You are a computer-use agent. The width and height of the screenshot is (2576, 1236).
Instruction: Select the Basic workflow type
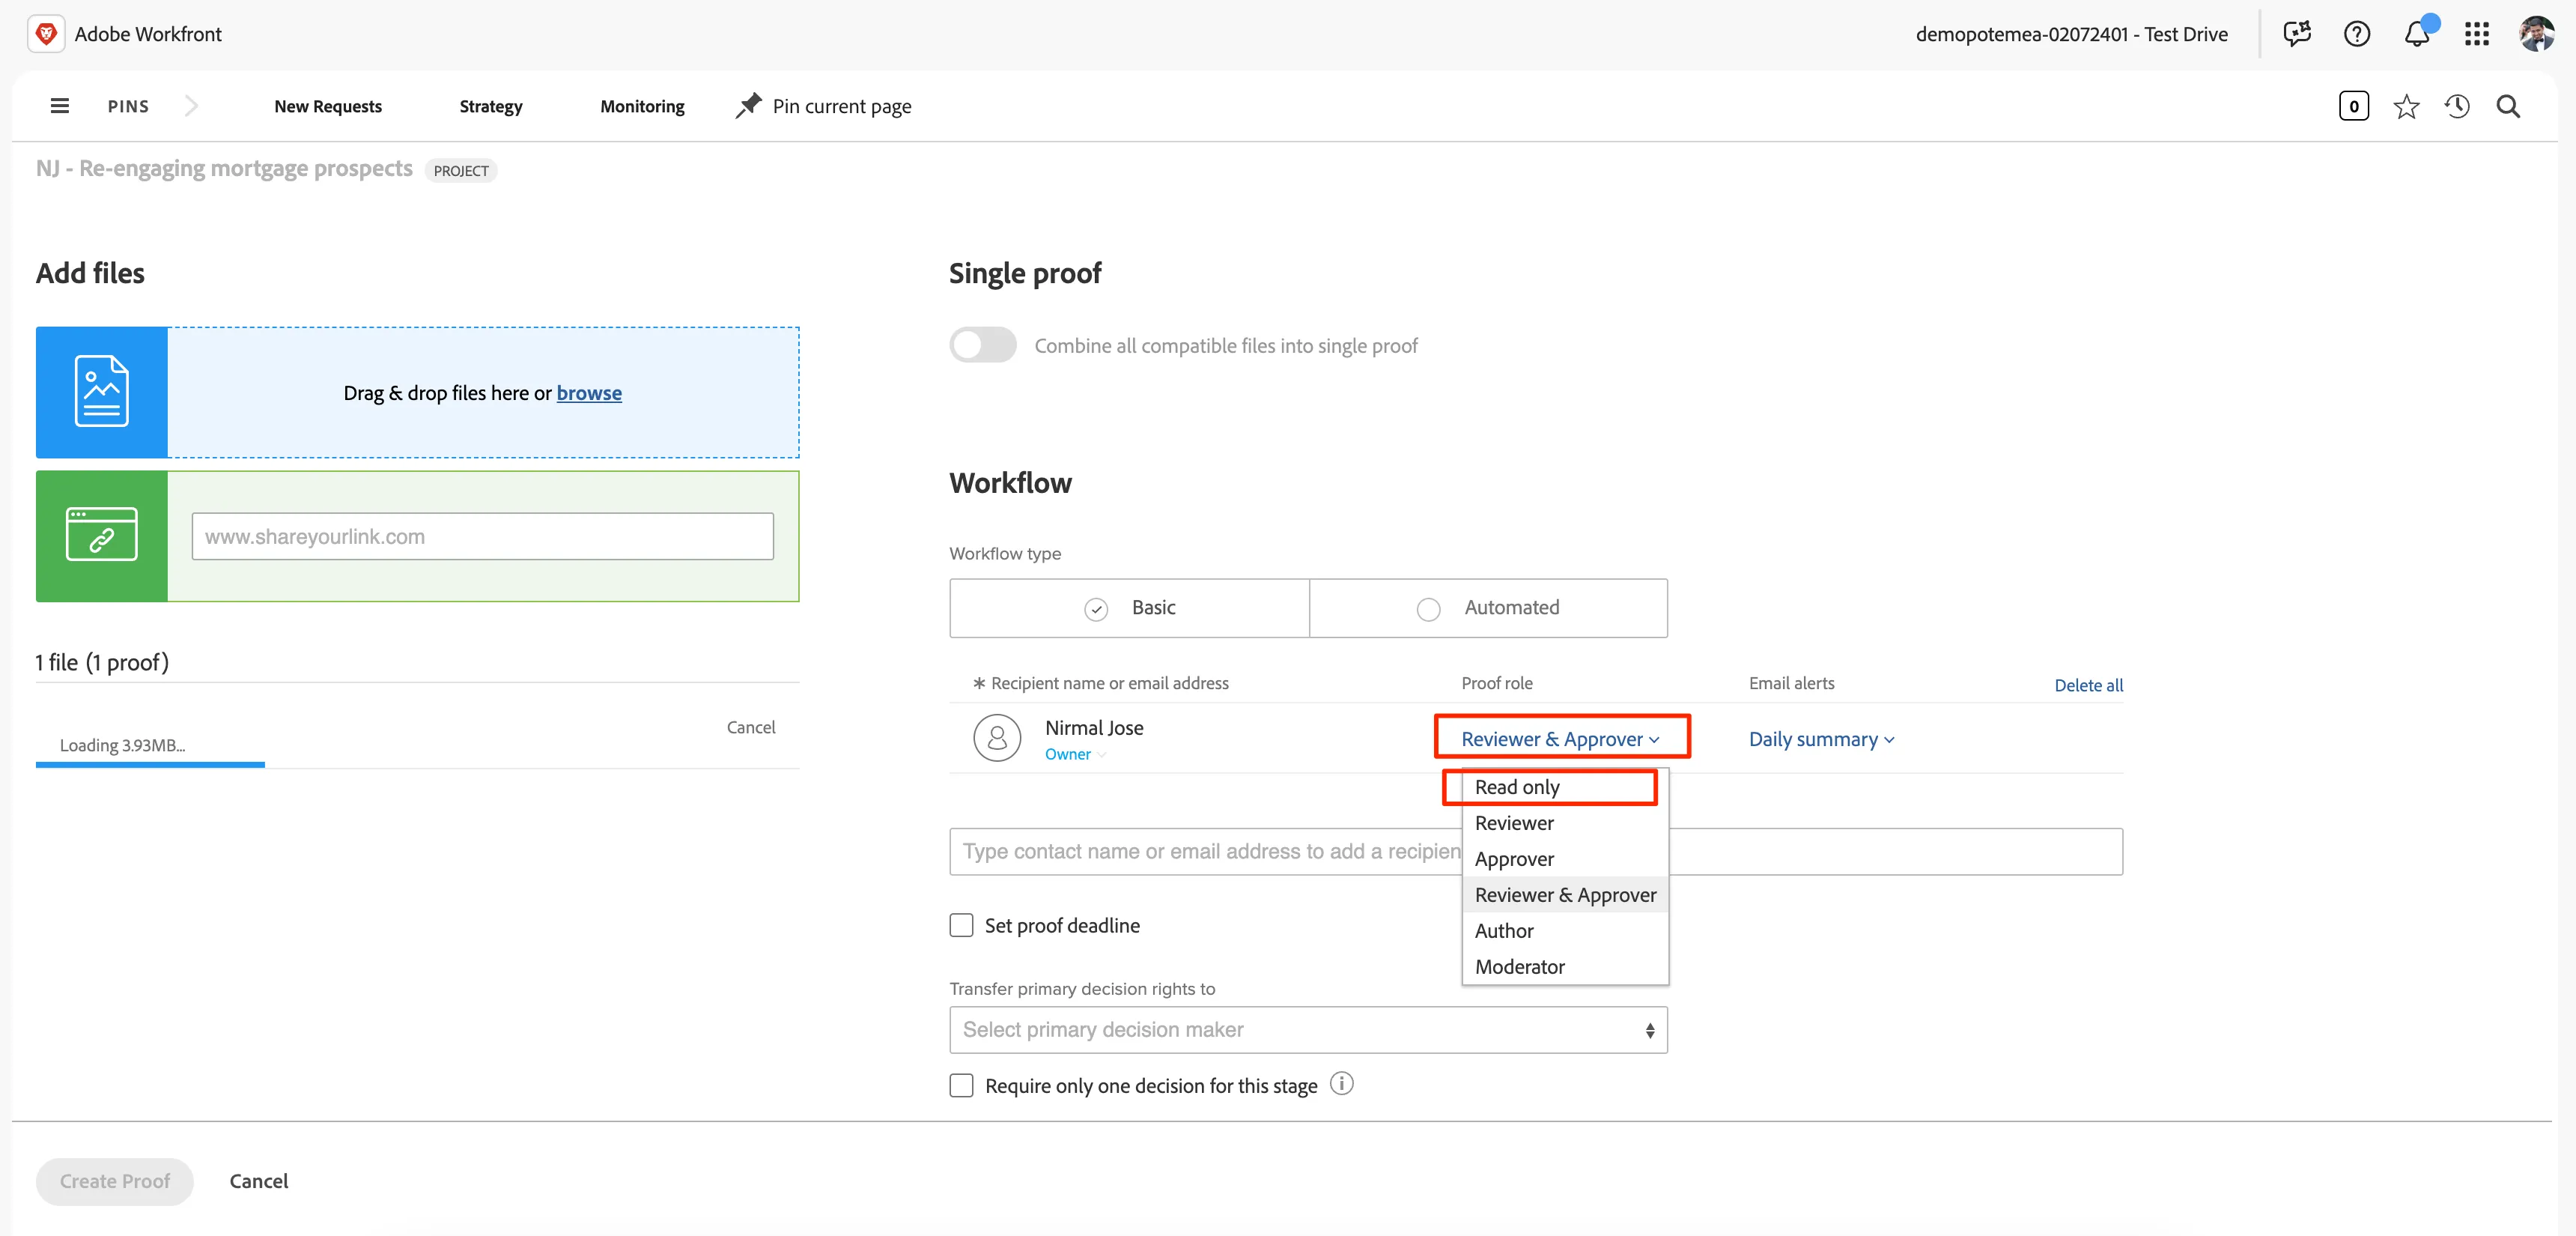pos(1129,608)
